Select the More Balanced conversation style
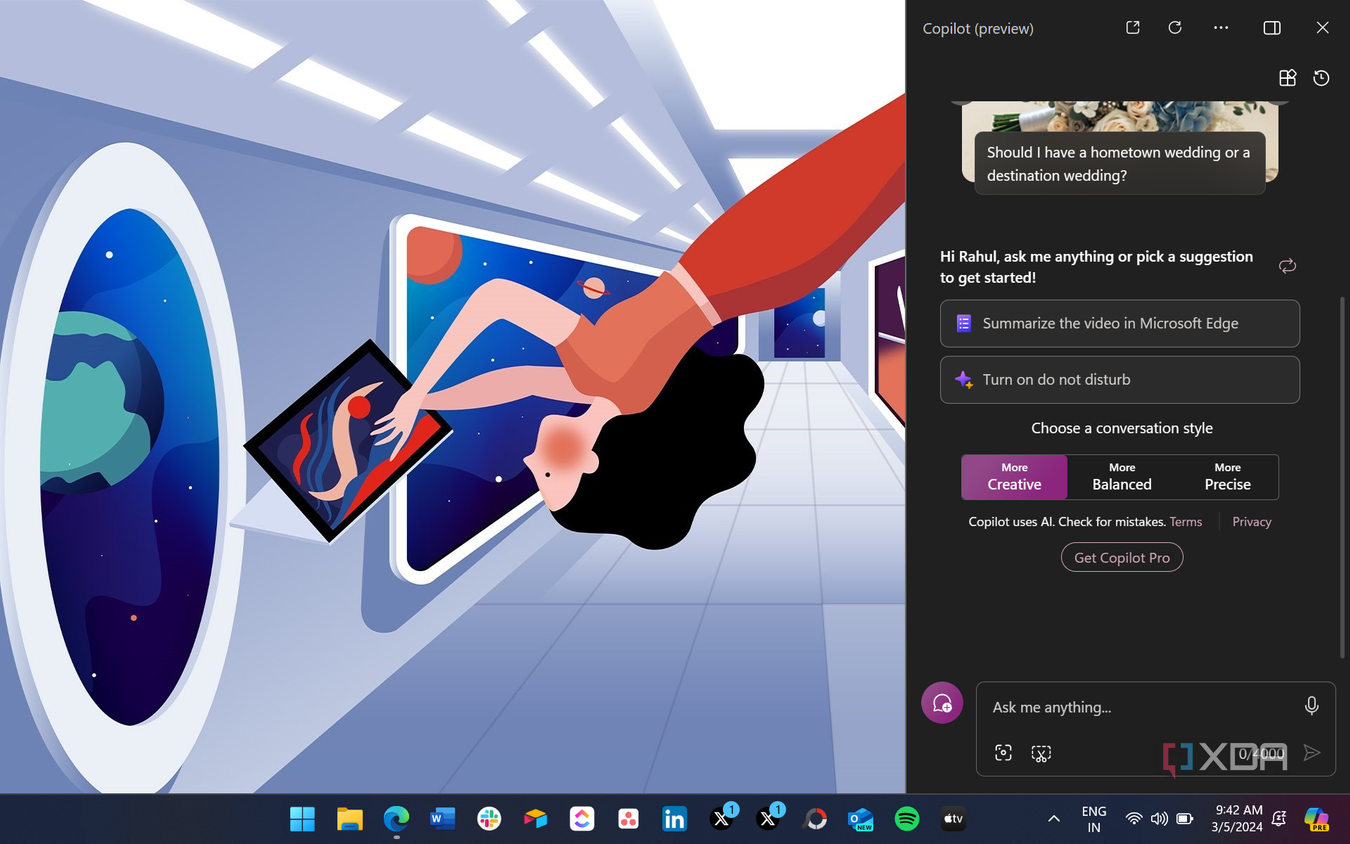The image size is (1350, 844). (1121, 477)
